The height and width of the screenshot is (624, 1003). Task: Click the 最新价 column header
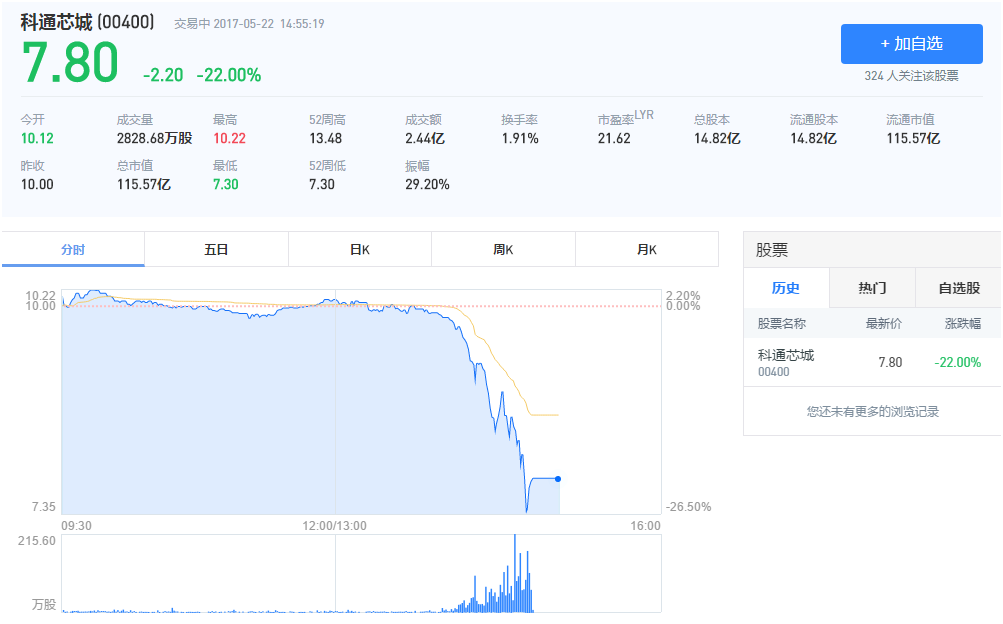(x=883, y=324)
